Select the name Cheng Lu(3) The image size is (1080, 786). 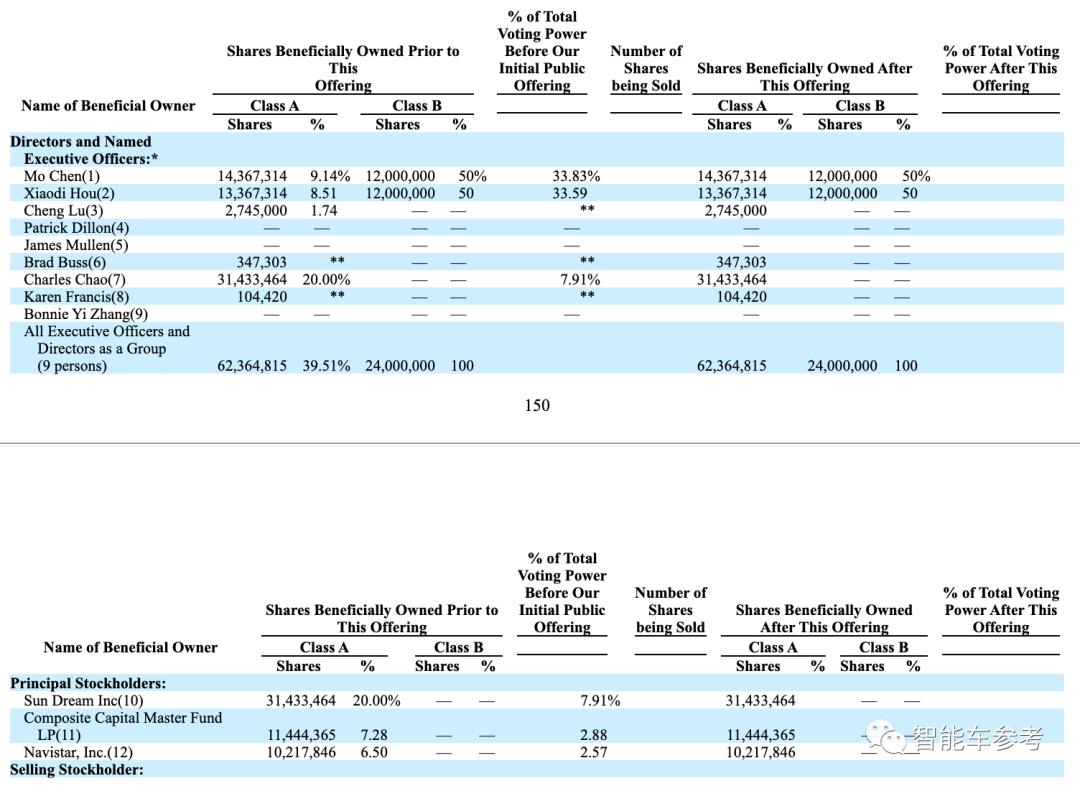(63, 211)
